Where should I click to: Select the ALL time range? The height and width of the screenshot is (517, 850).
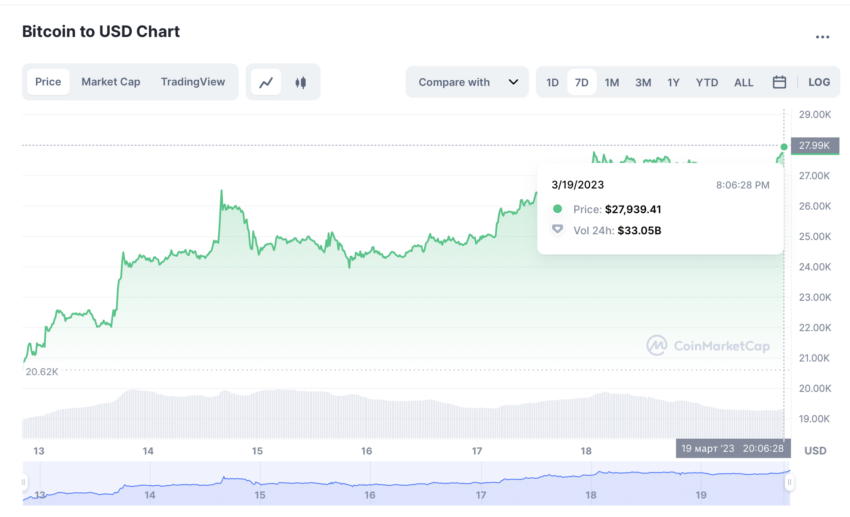click(x=743, y=82)
